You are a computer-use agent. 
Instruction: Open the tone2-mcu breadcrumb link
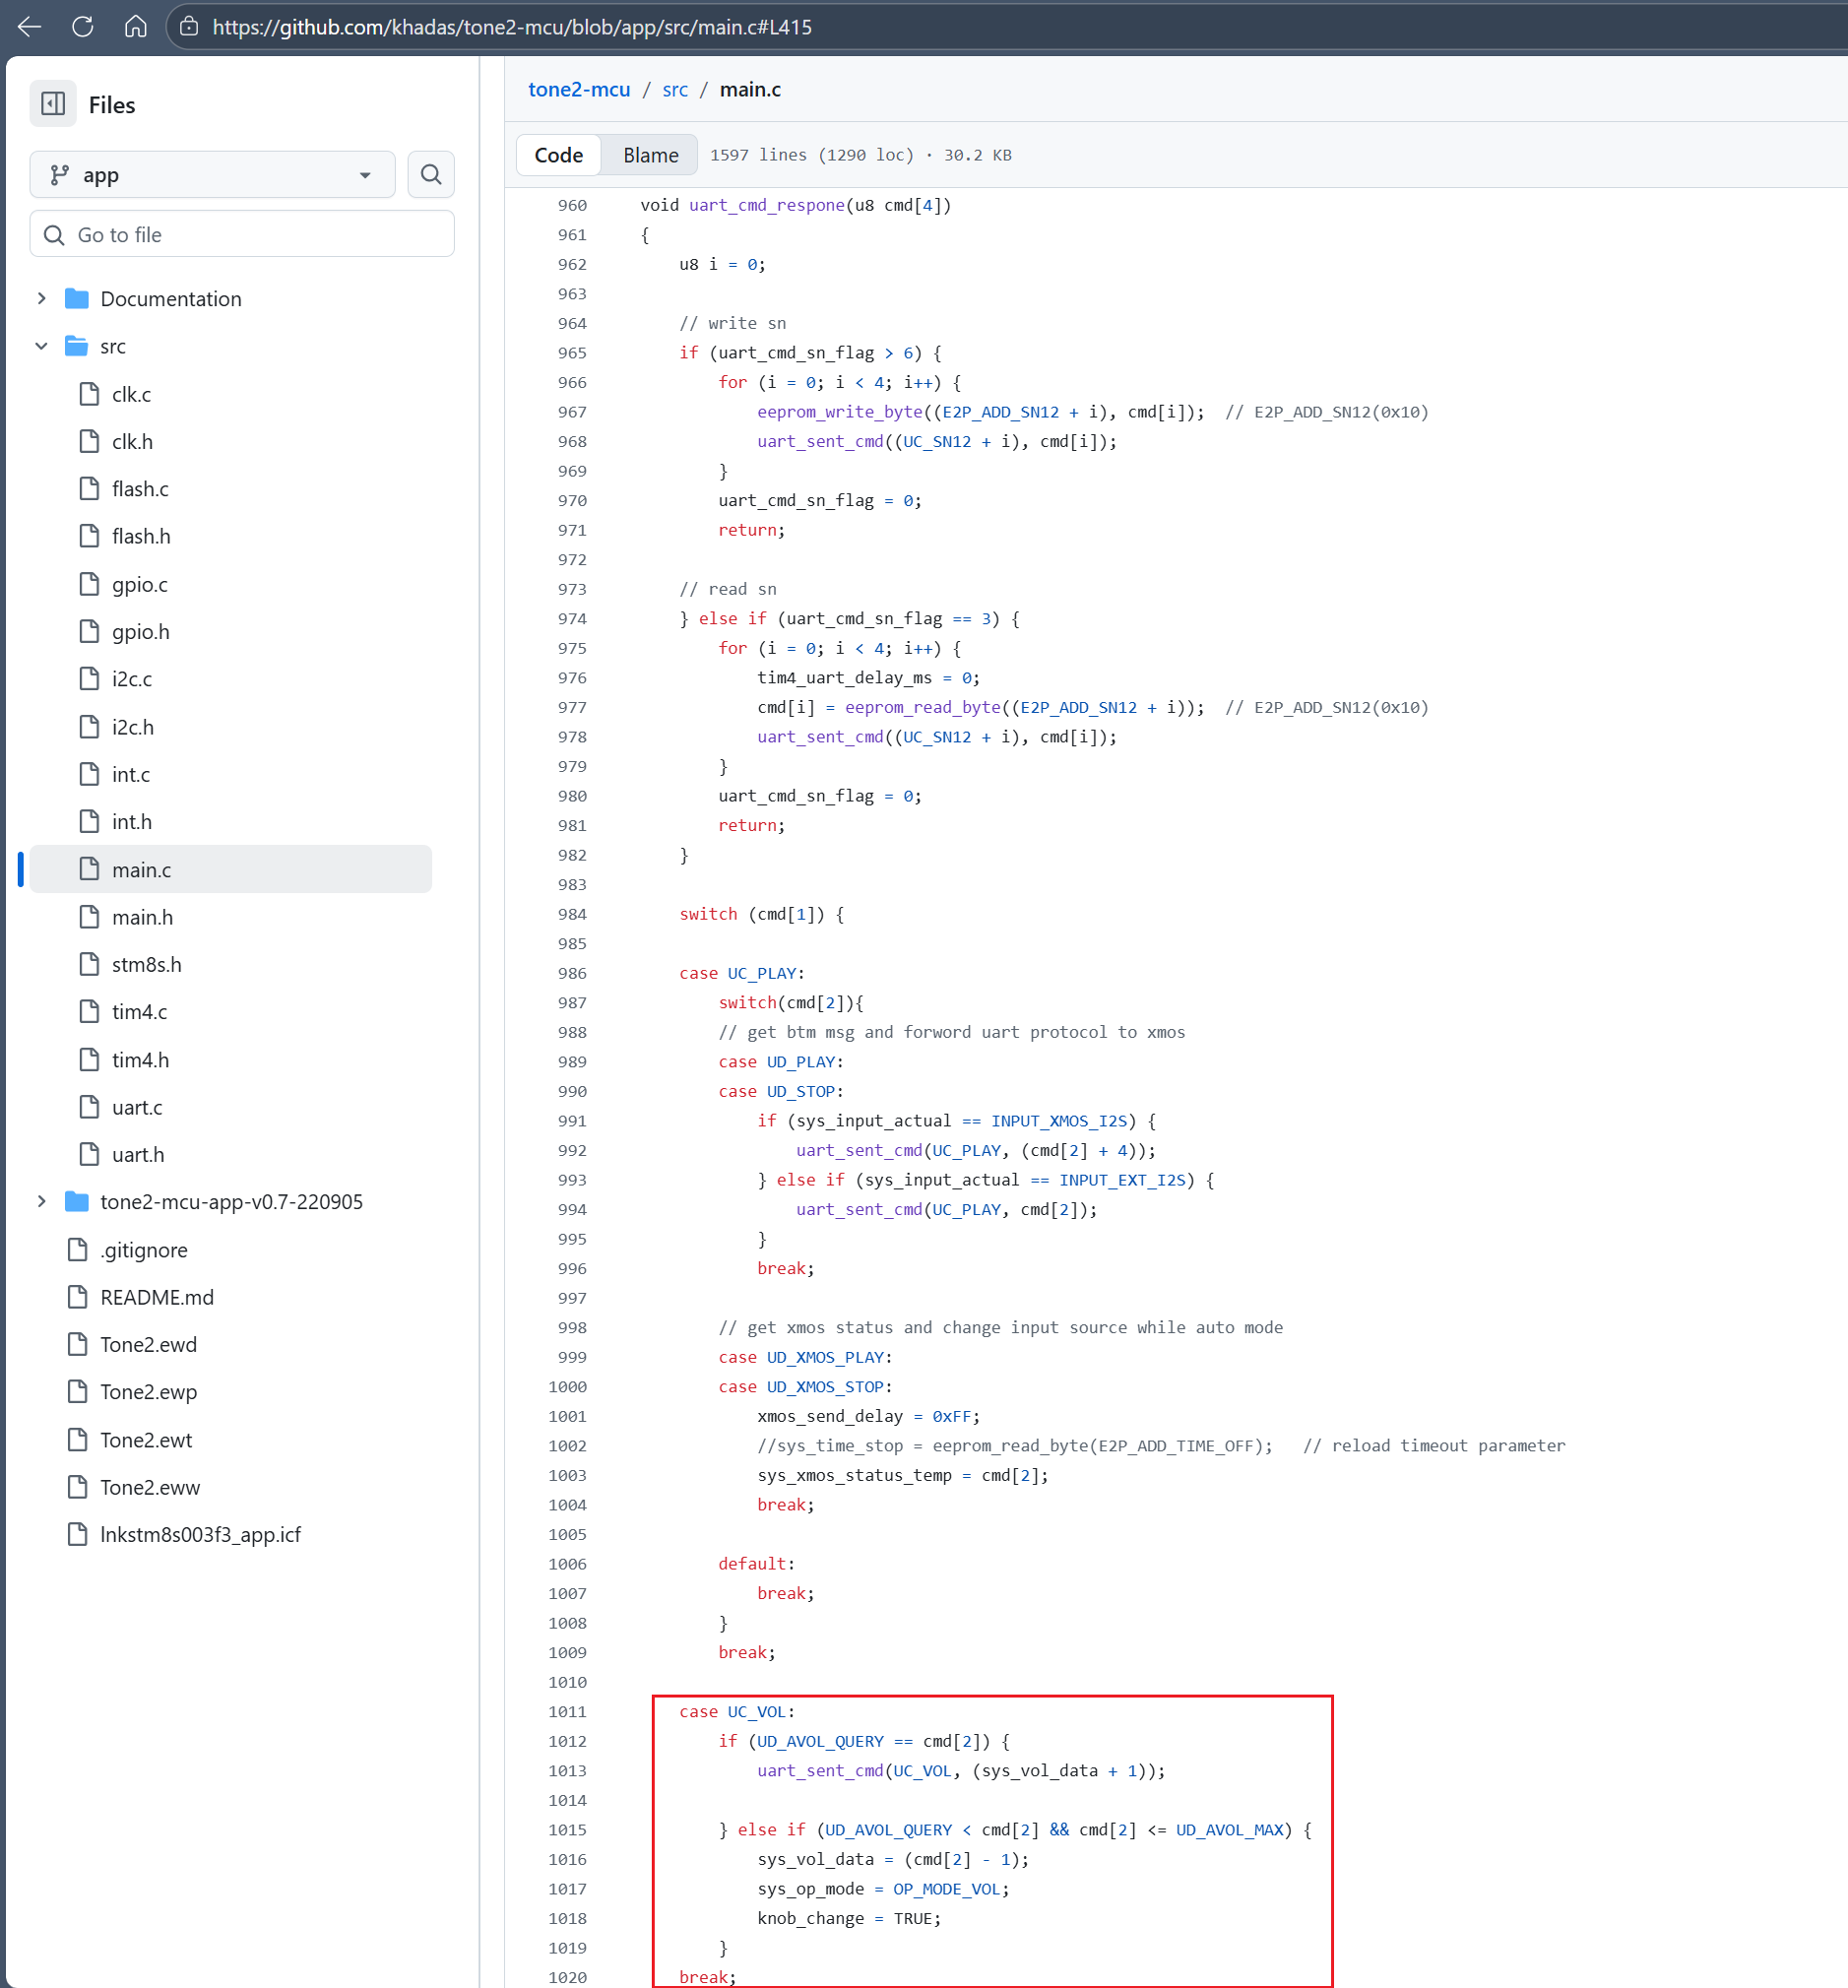(579, 90)
